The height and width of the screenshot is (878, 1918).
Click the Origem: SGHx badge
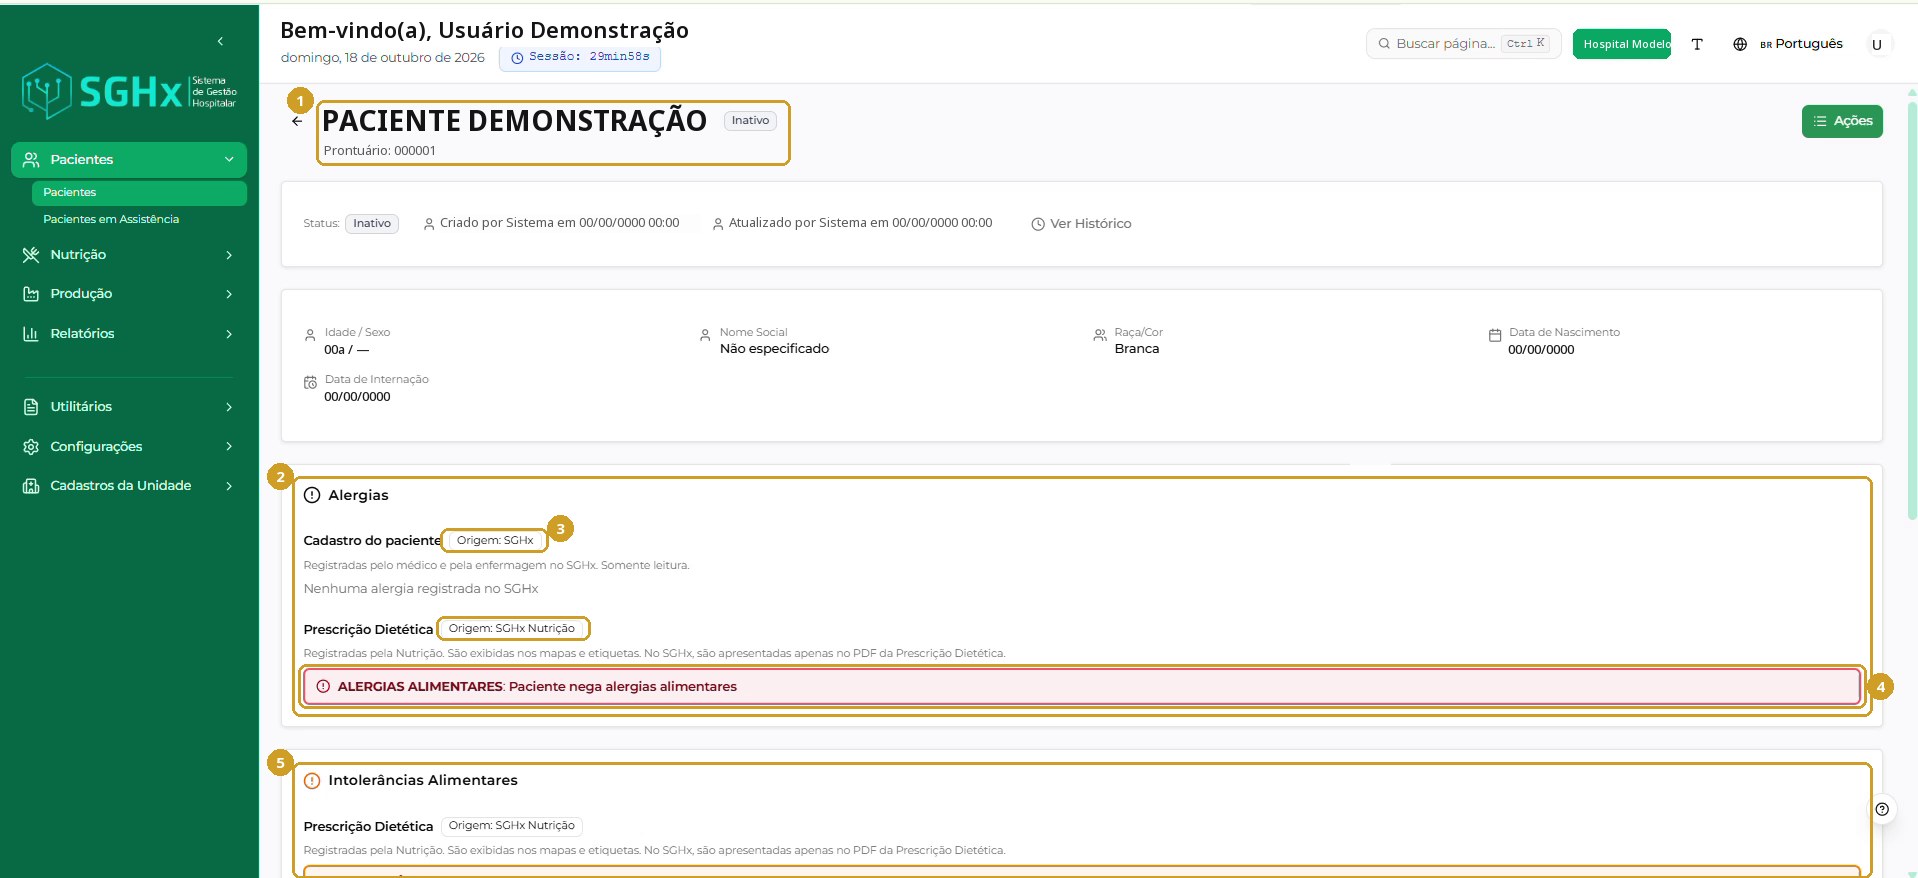[x=495, y=540]
